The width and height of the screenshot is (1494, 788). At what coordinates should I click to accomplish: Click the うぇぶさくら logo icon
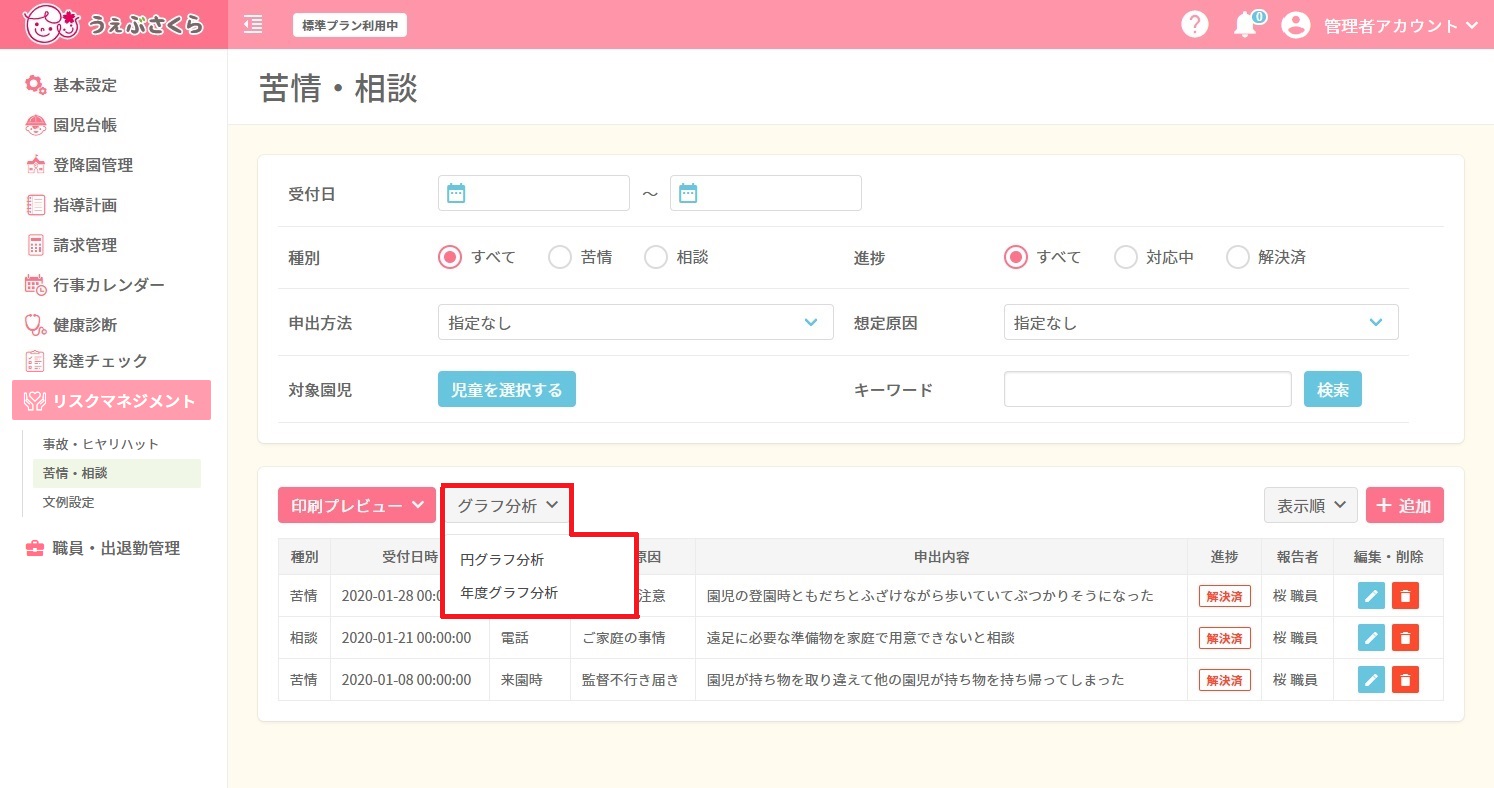[x=50, y=24]
